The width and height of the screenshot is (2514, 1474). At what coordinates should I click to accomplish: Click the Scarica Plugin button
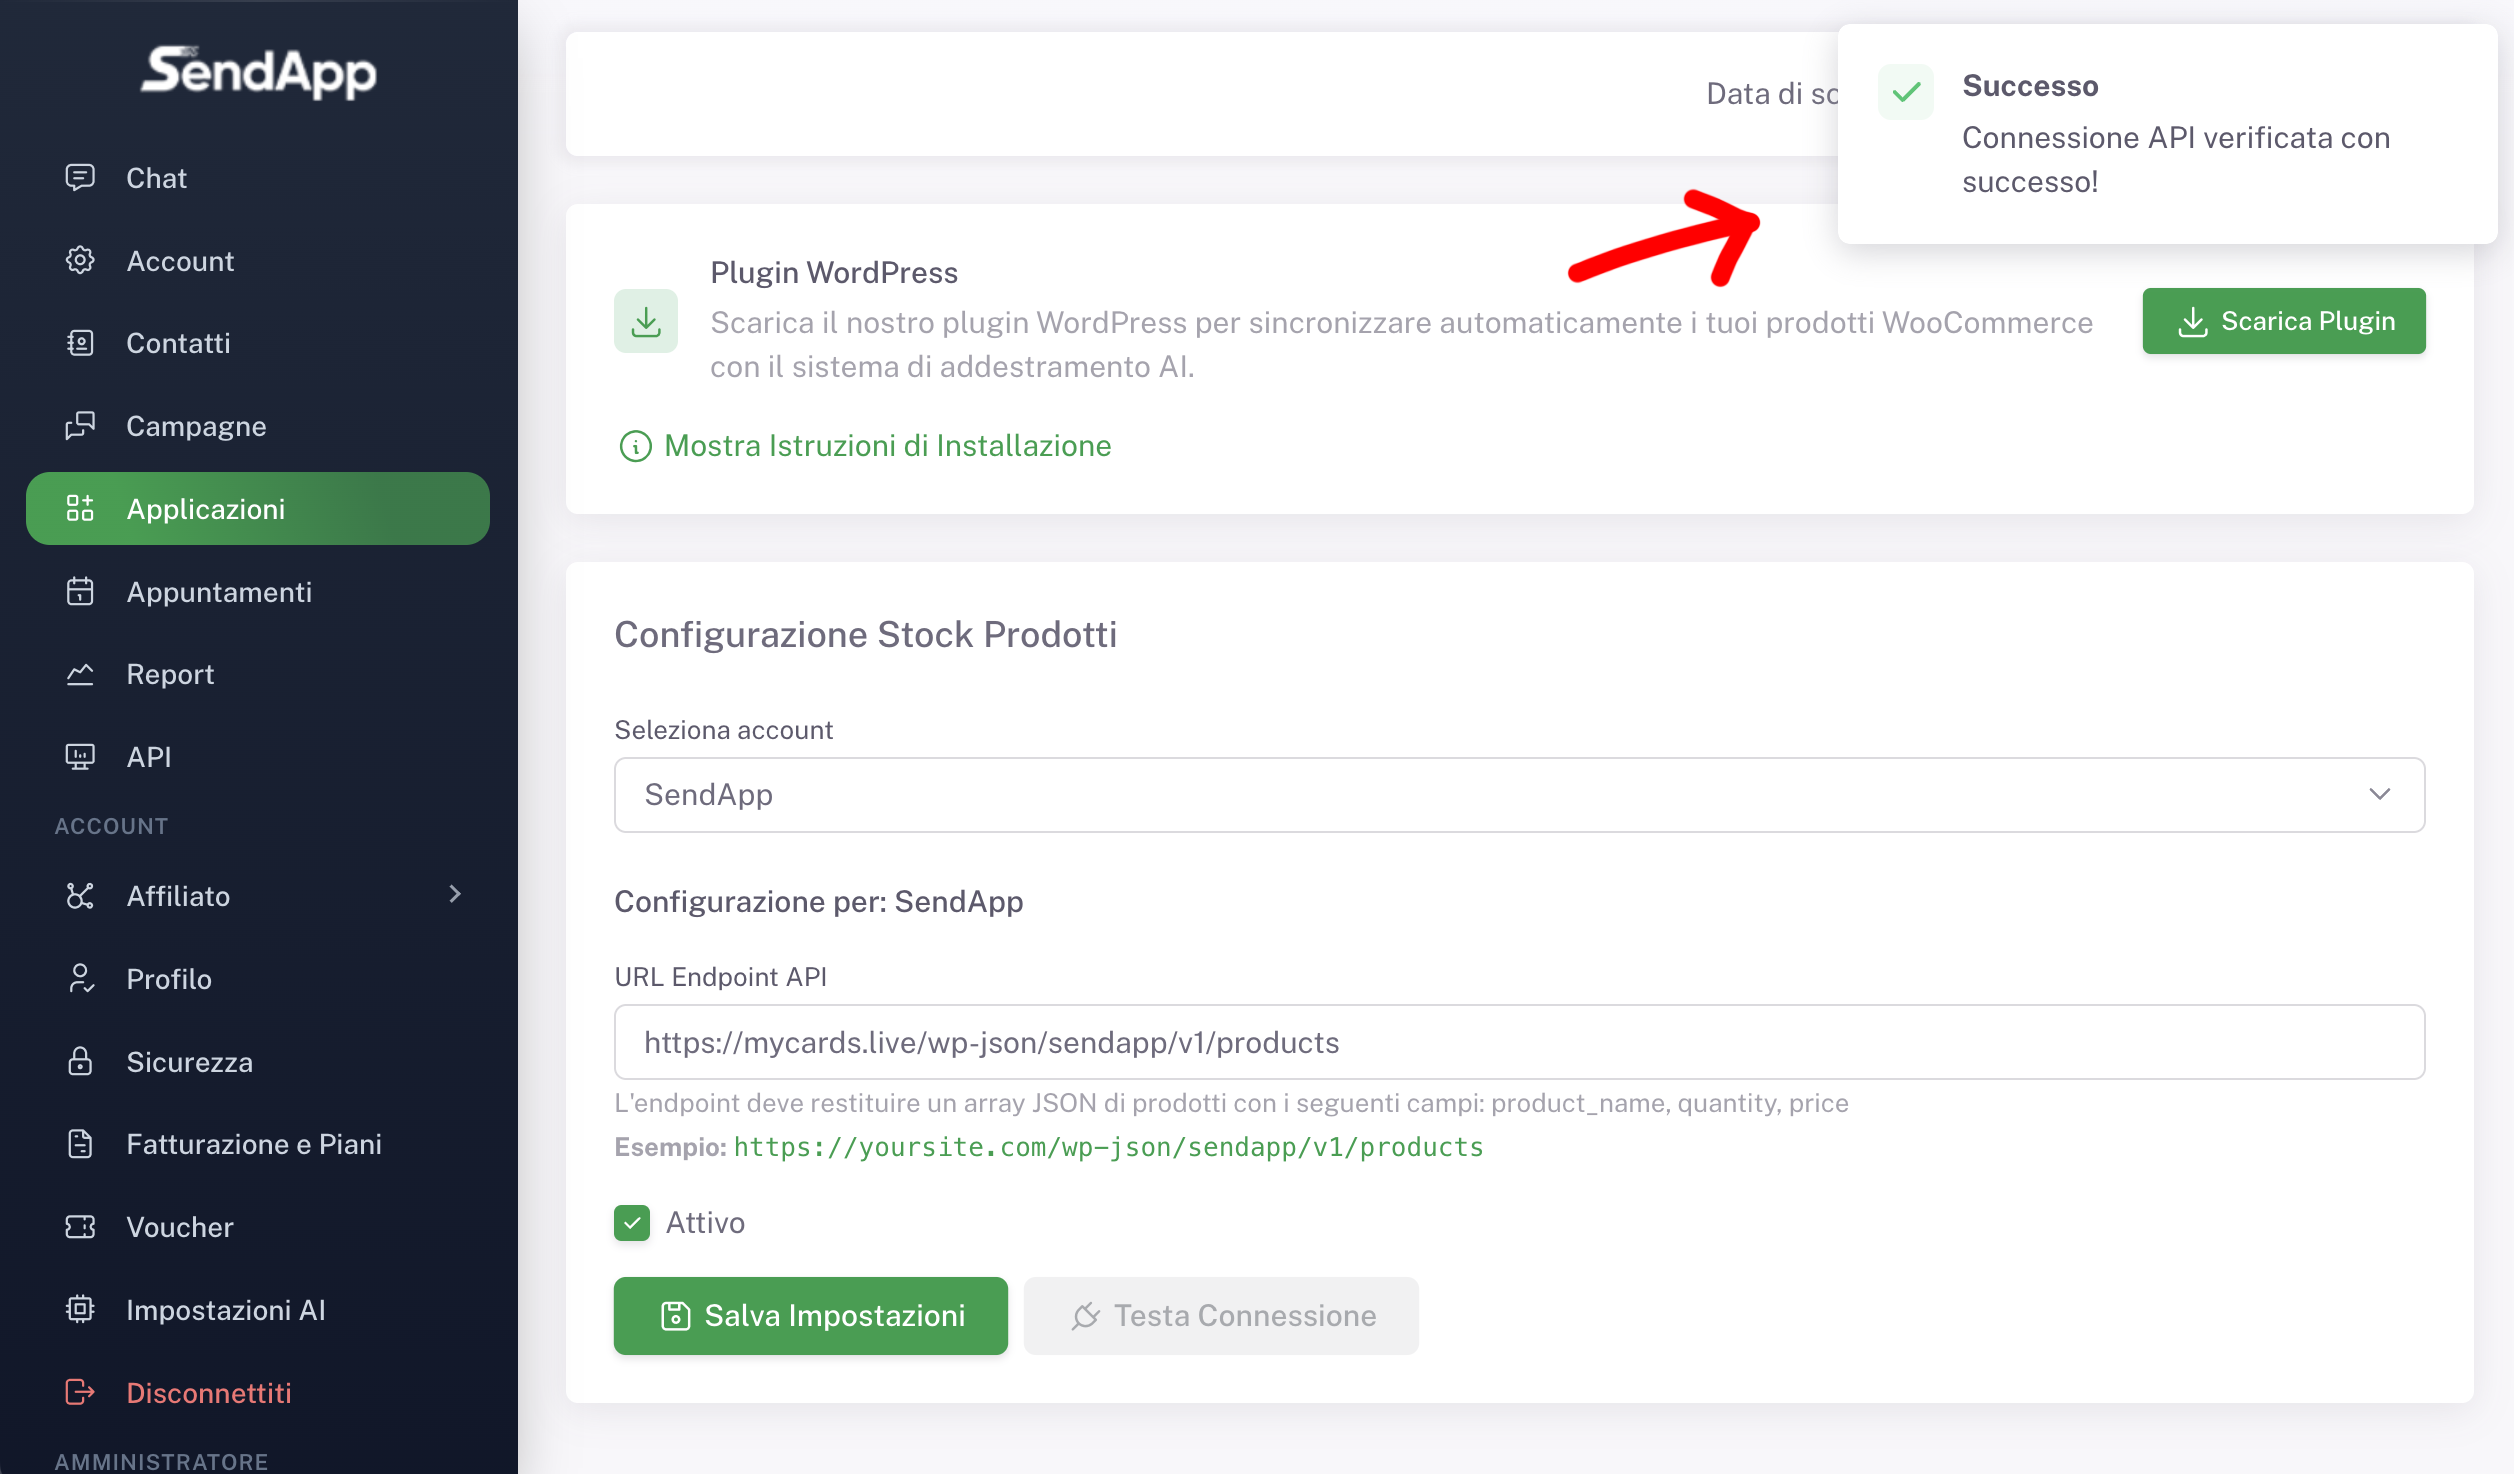pos(2283,321)
